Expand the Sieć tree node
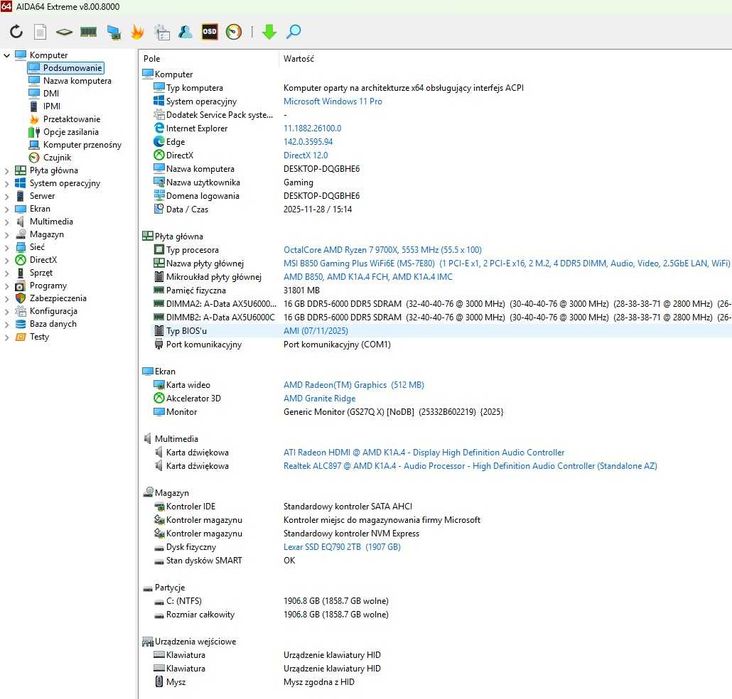 7,247
